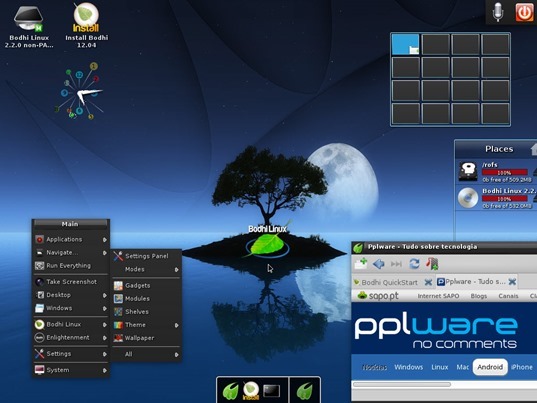Open the Bodhi Linux menu entry
Image resolution: width=537 pixels, height=403 pixels.
(x=71, y=324)
